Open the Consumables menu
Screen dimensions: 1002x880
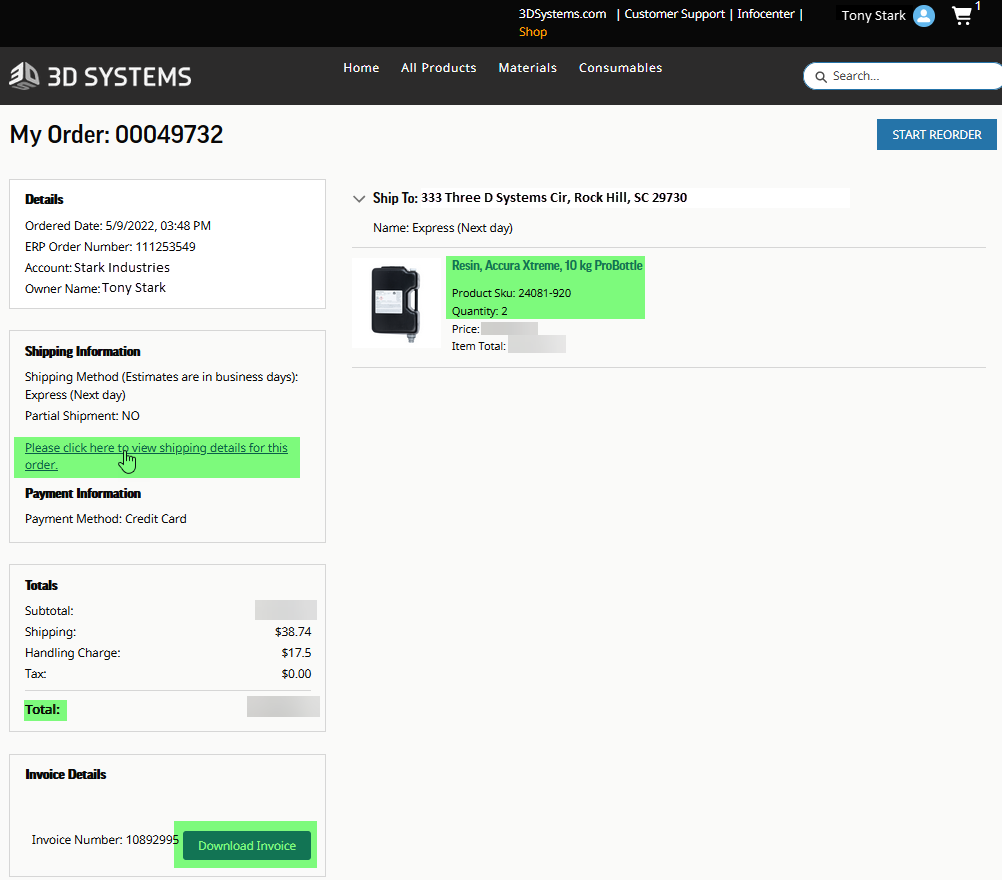(620, 67)
